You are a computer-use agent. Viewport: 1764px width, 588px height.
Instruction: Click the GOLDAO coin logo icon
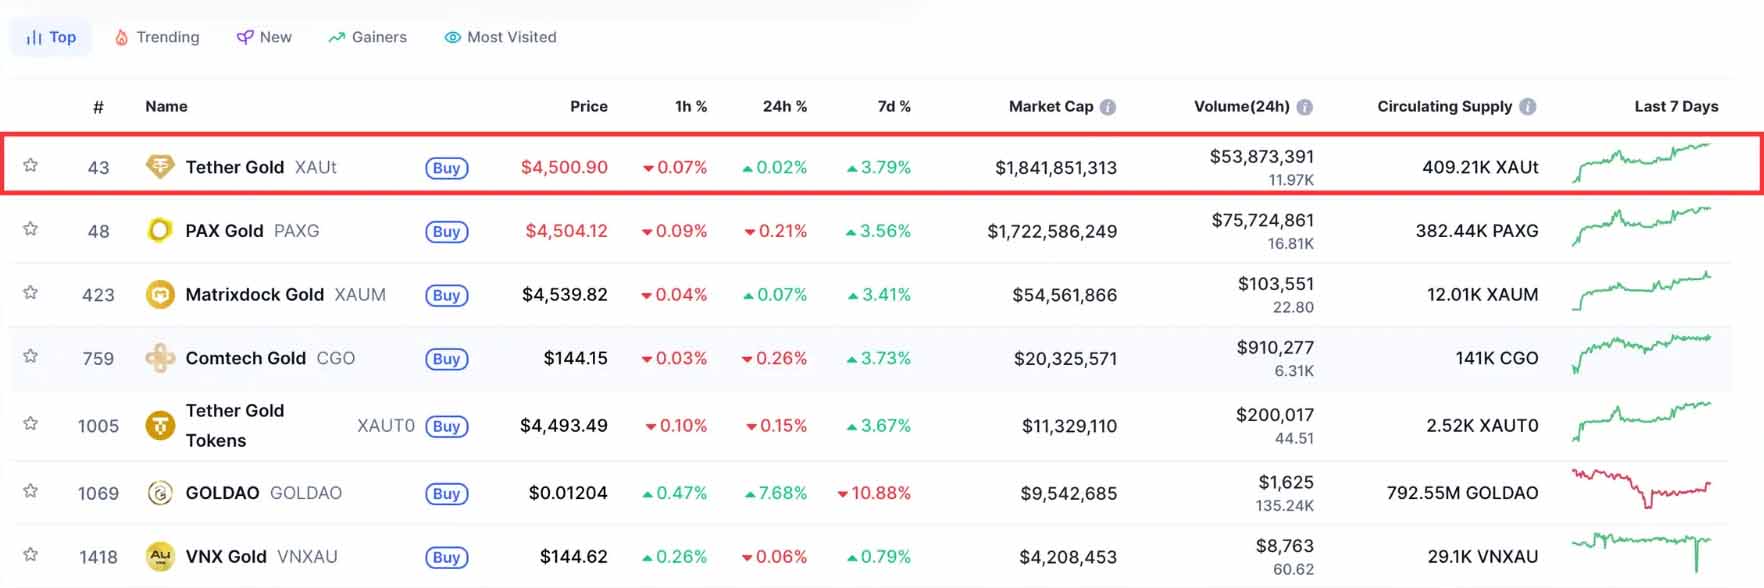[x=160, y=493]
